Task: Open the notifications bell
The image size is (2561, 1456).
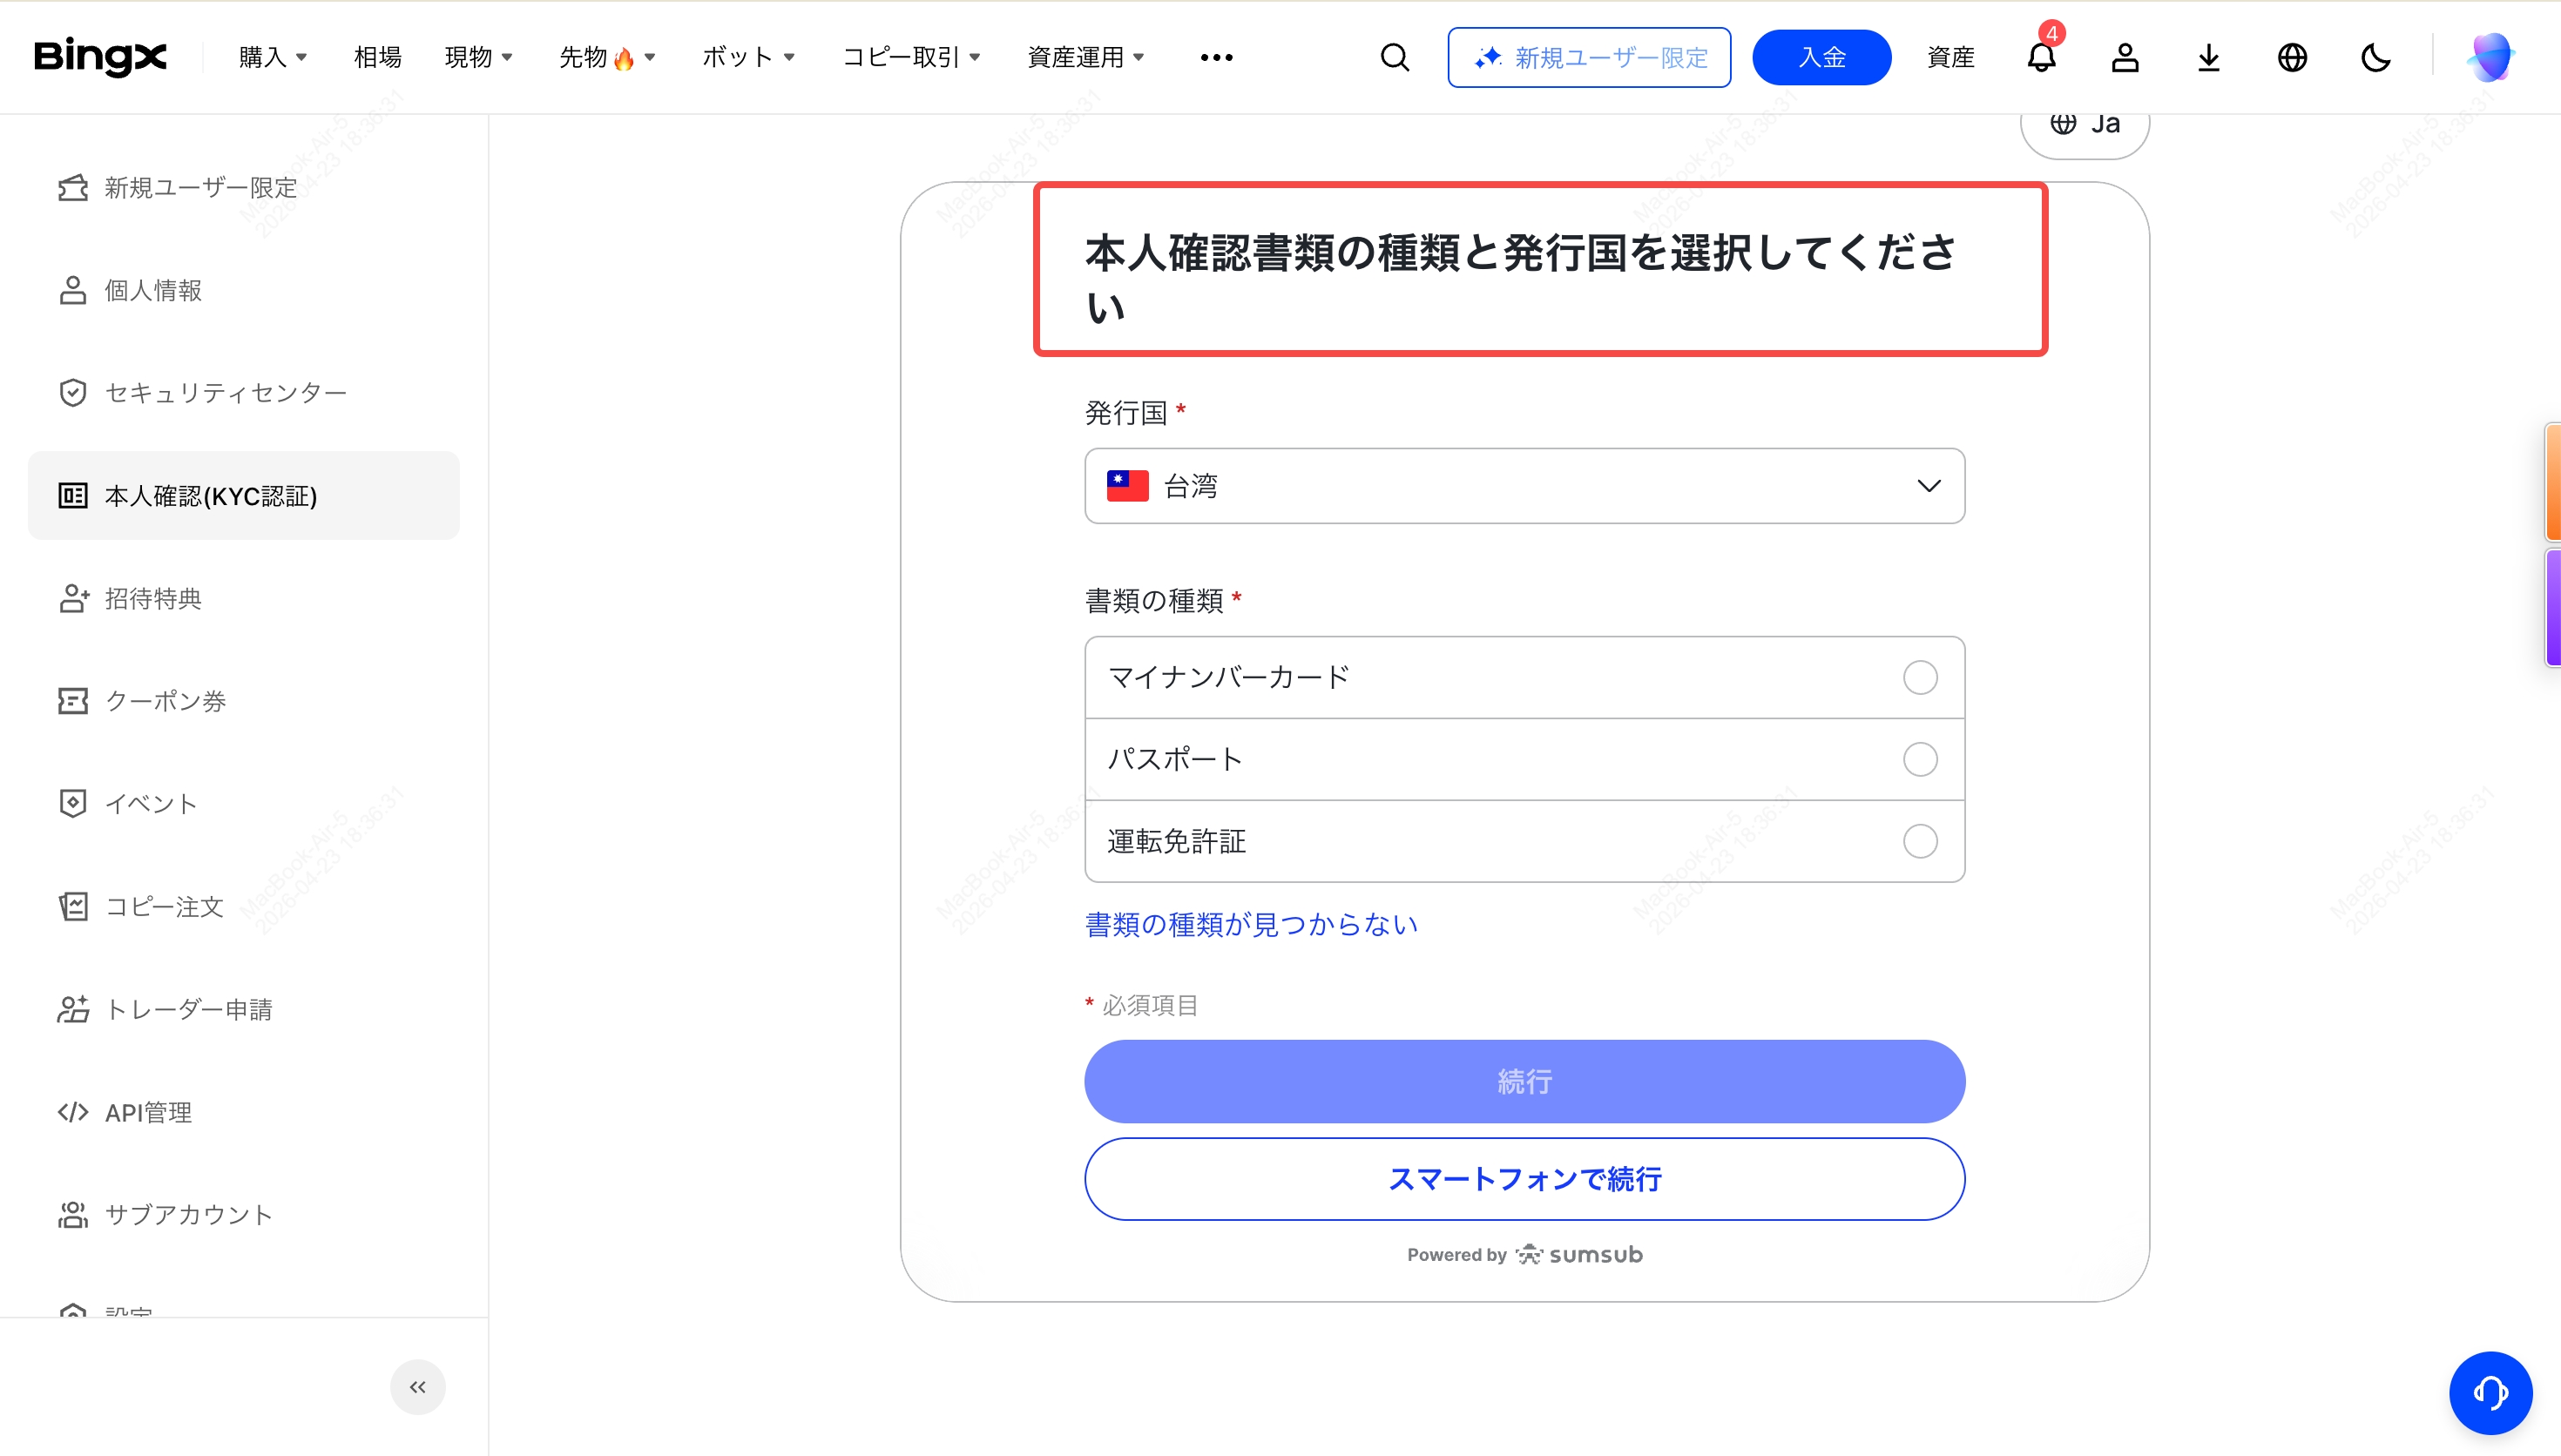Action: [x=2041, y=58]
